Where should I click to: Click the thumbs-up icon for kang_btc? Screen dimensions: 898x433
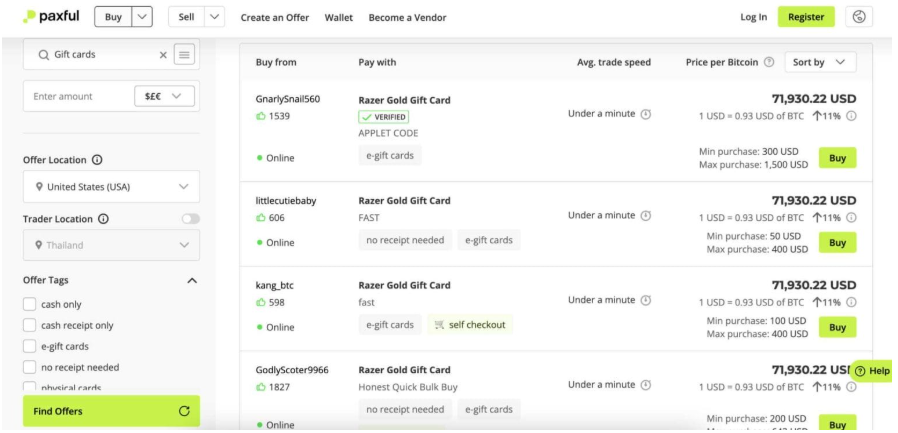point(261,302)
